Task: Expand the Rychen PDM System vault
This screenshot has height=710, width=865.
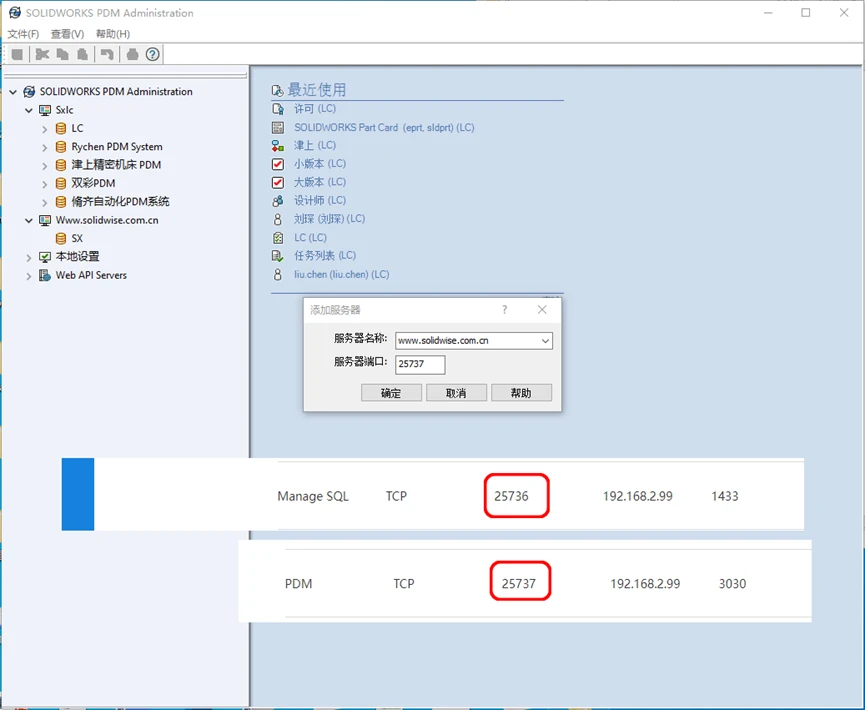Action: tap(45, 147)
